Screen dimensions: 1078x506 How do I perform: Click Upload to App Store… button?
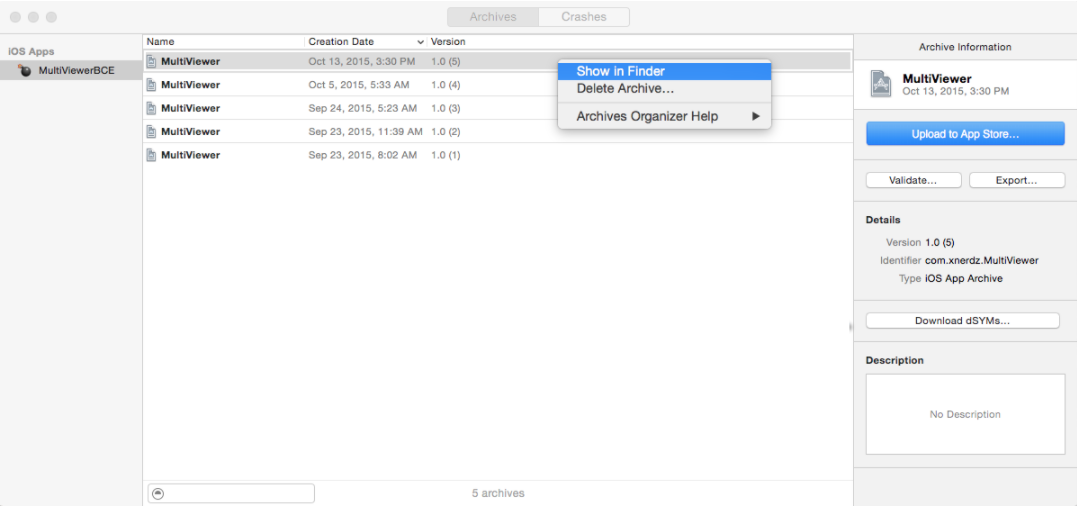(x=965, y=134)
